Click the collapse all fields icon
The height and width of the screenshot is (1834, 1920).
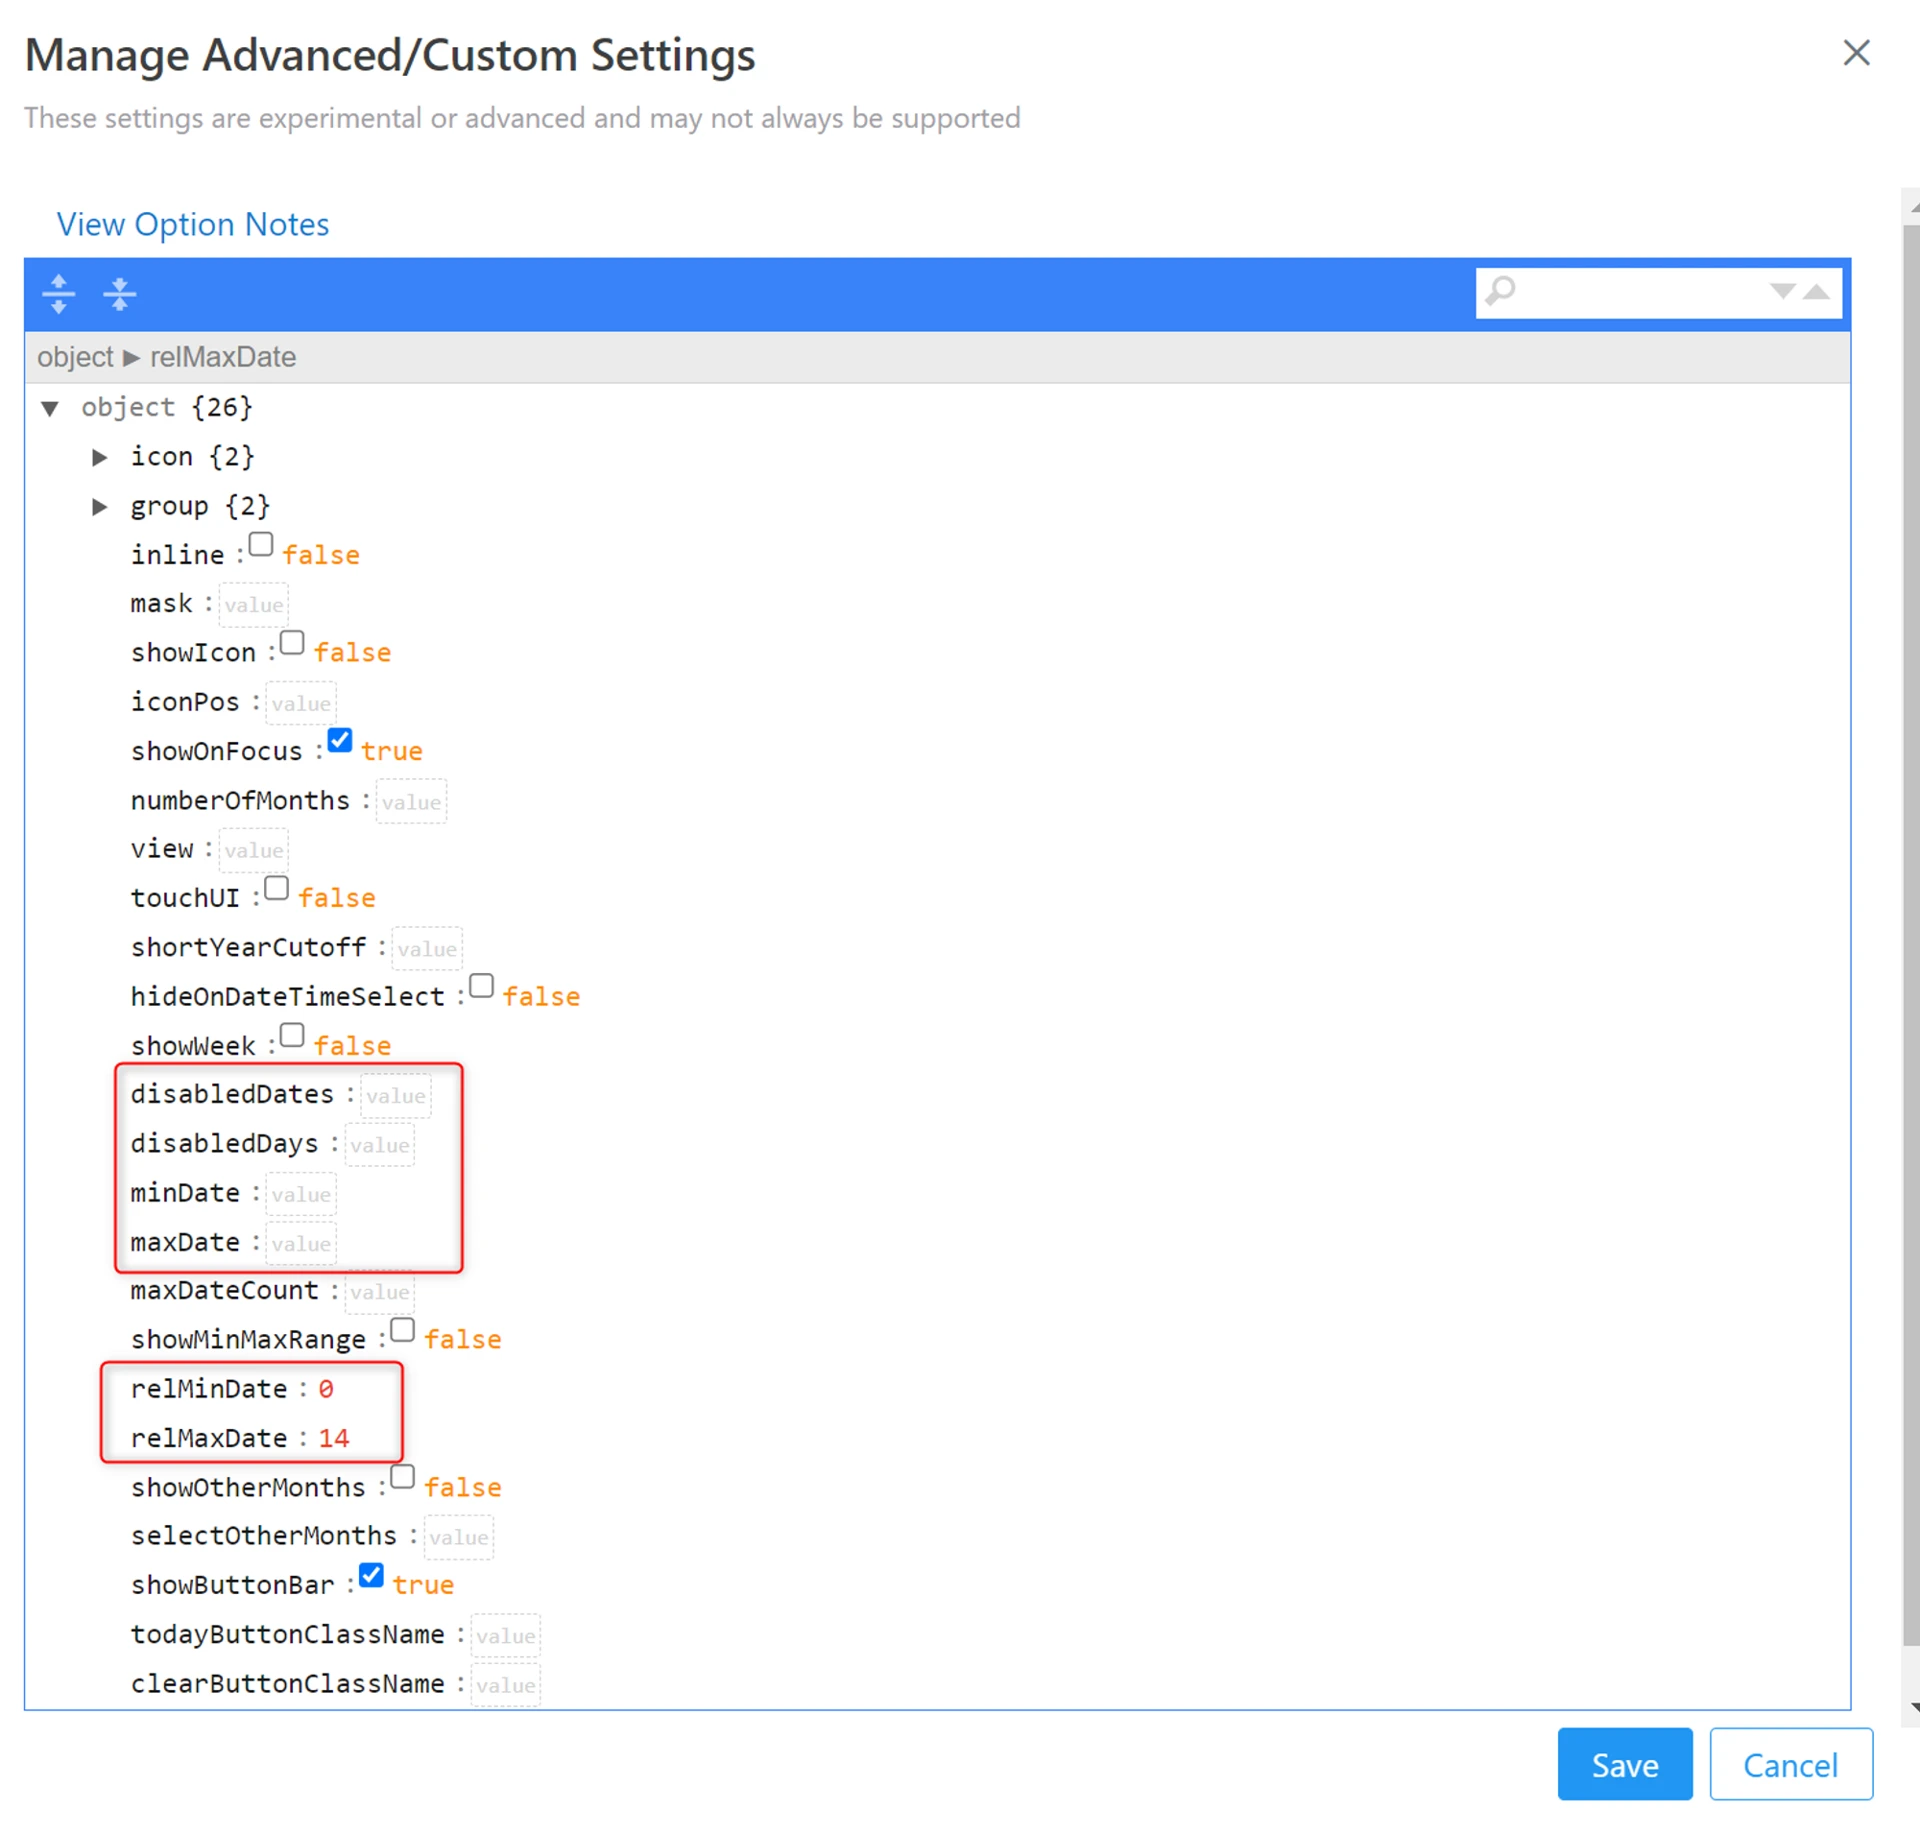click(x=119, y=294)
